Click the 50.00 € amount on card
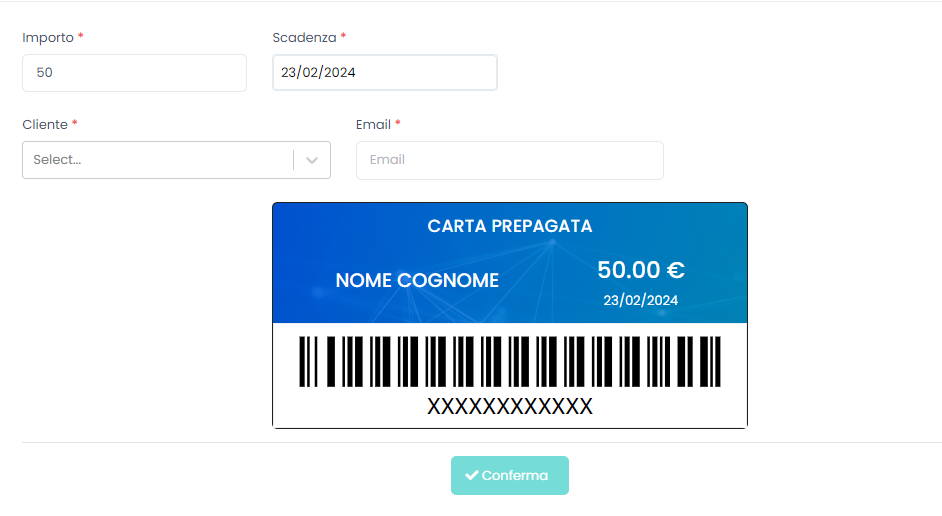The height and width of the screenshot is (516, 942). coord(640,270)
